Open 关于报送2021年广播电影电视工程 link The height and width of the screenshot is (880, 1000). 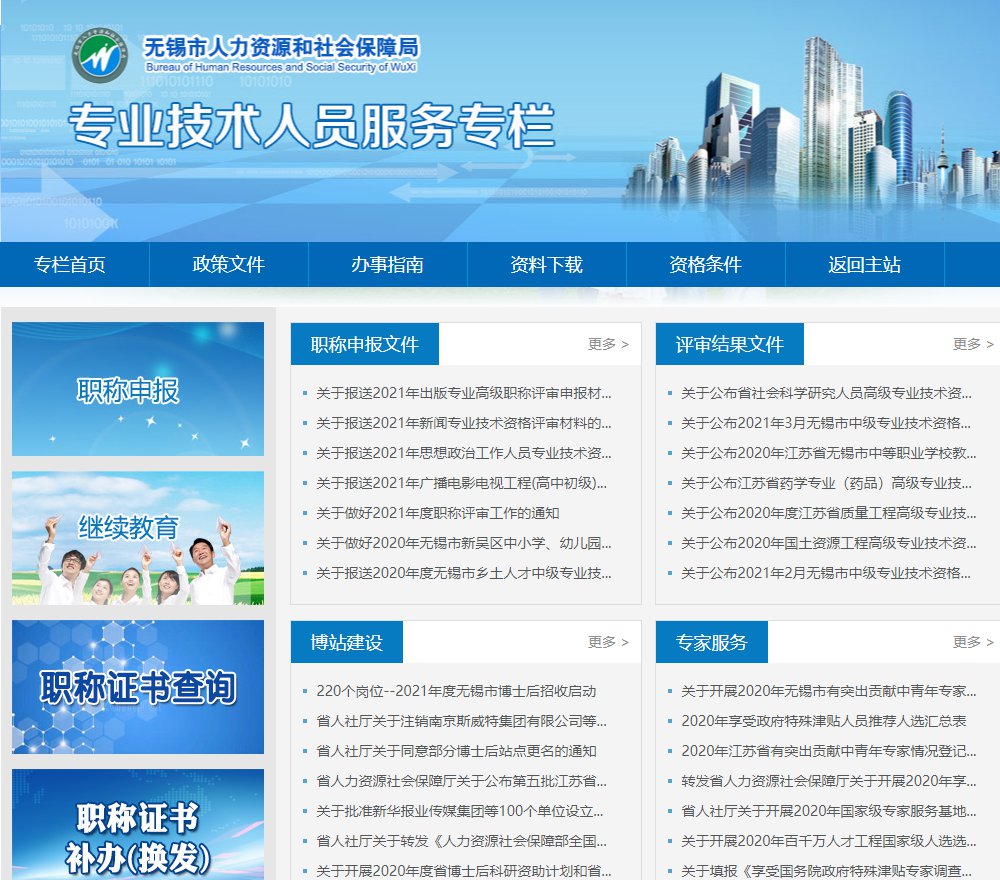coord(462,483)
